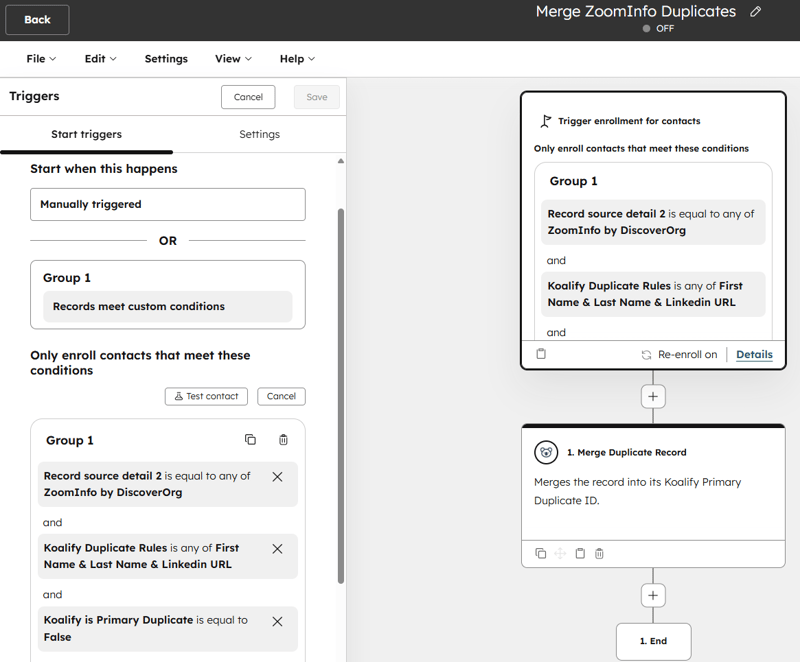Click the move icon on the Merge action

pyautogui.click(x=560, y=553)
